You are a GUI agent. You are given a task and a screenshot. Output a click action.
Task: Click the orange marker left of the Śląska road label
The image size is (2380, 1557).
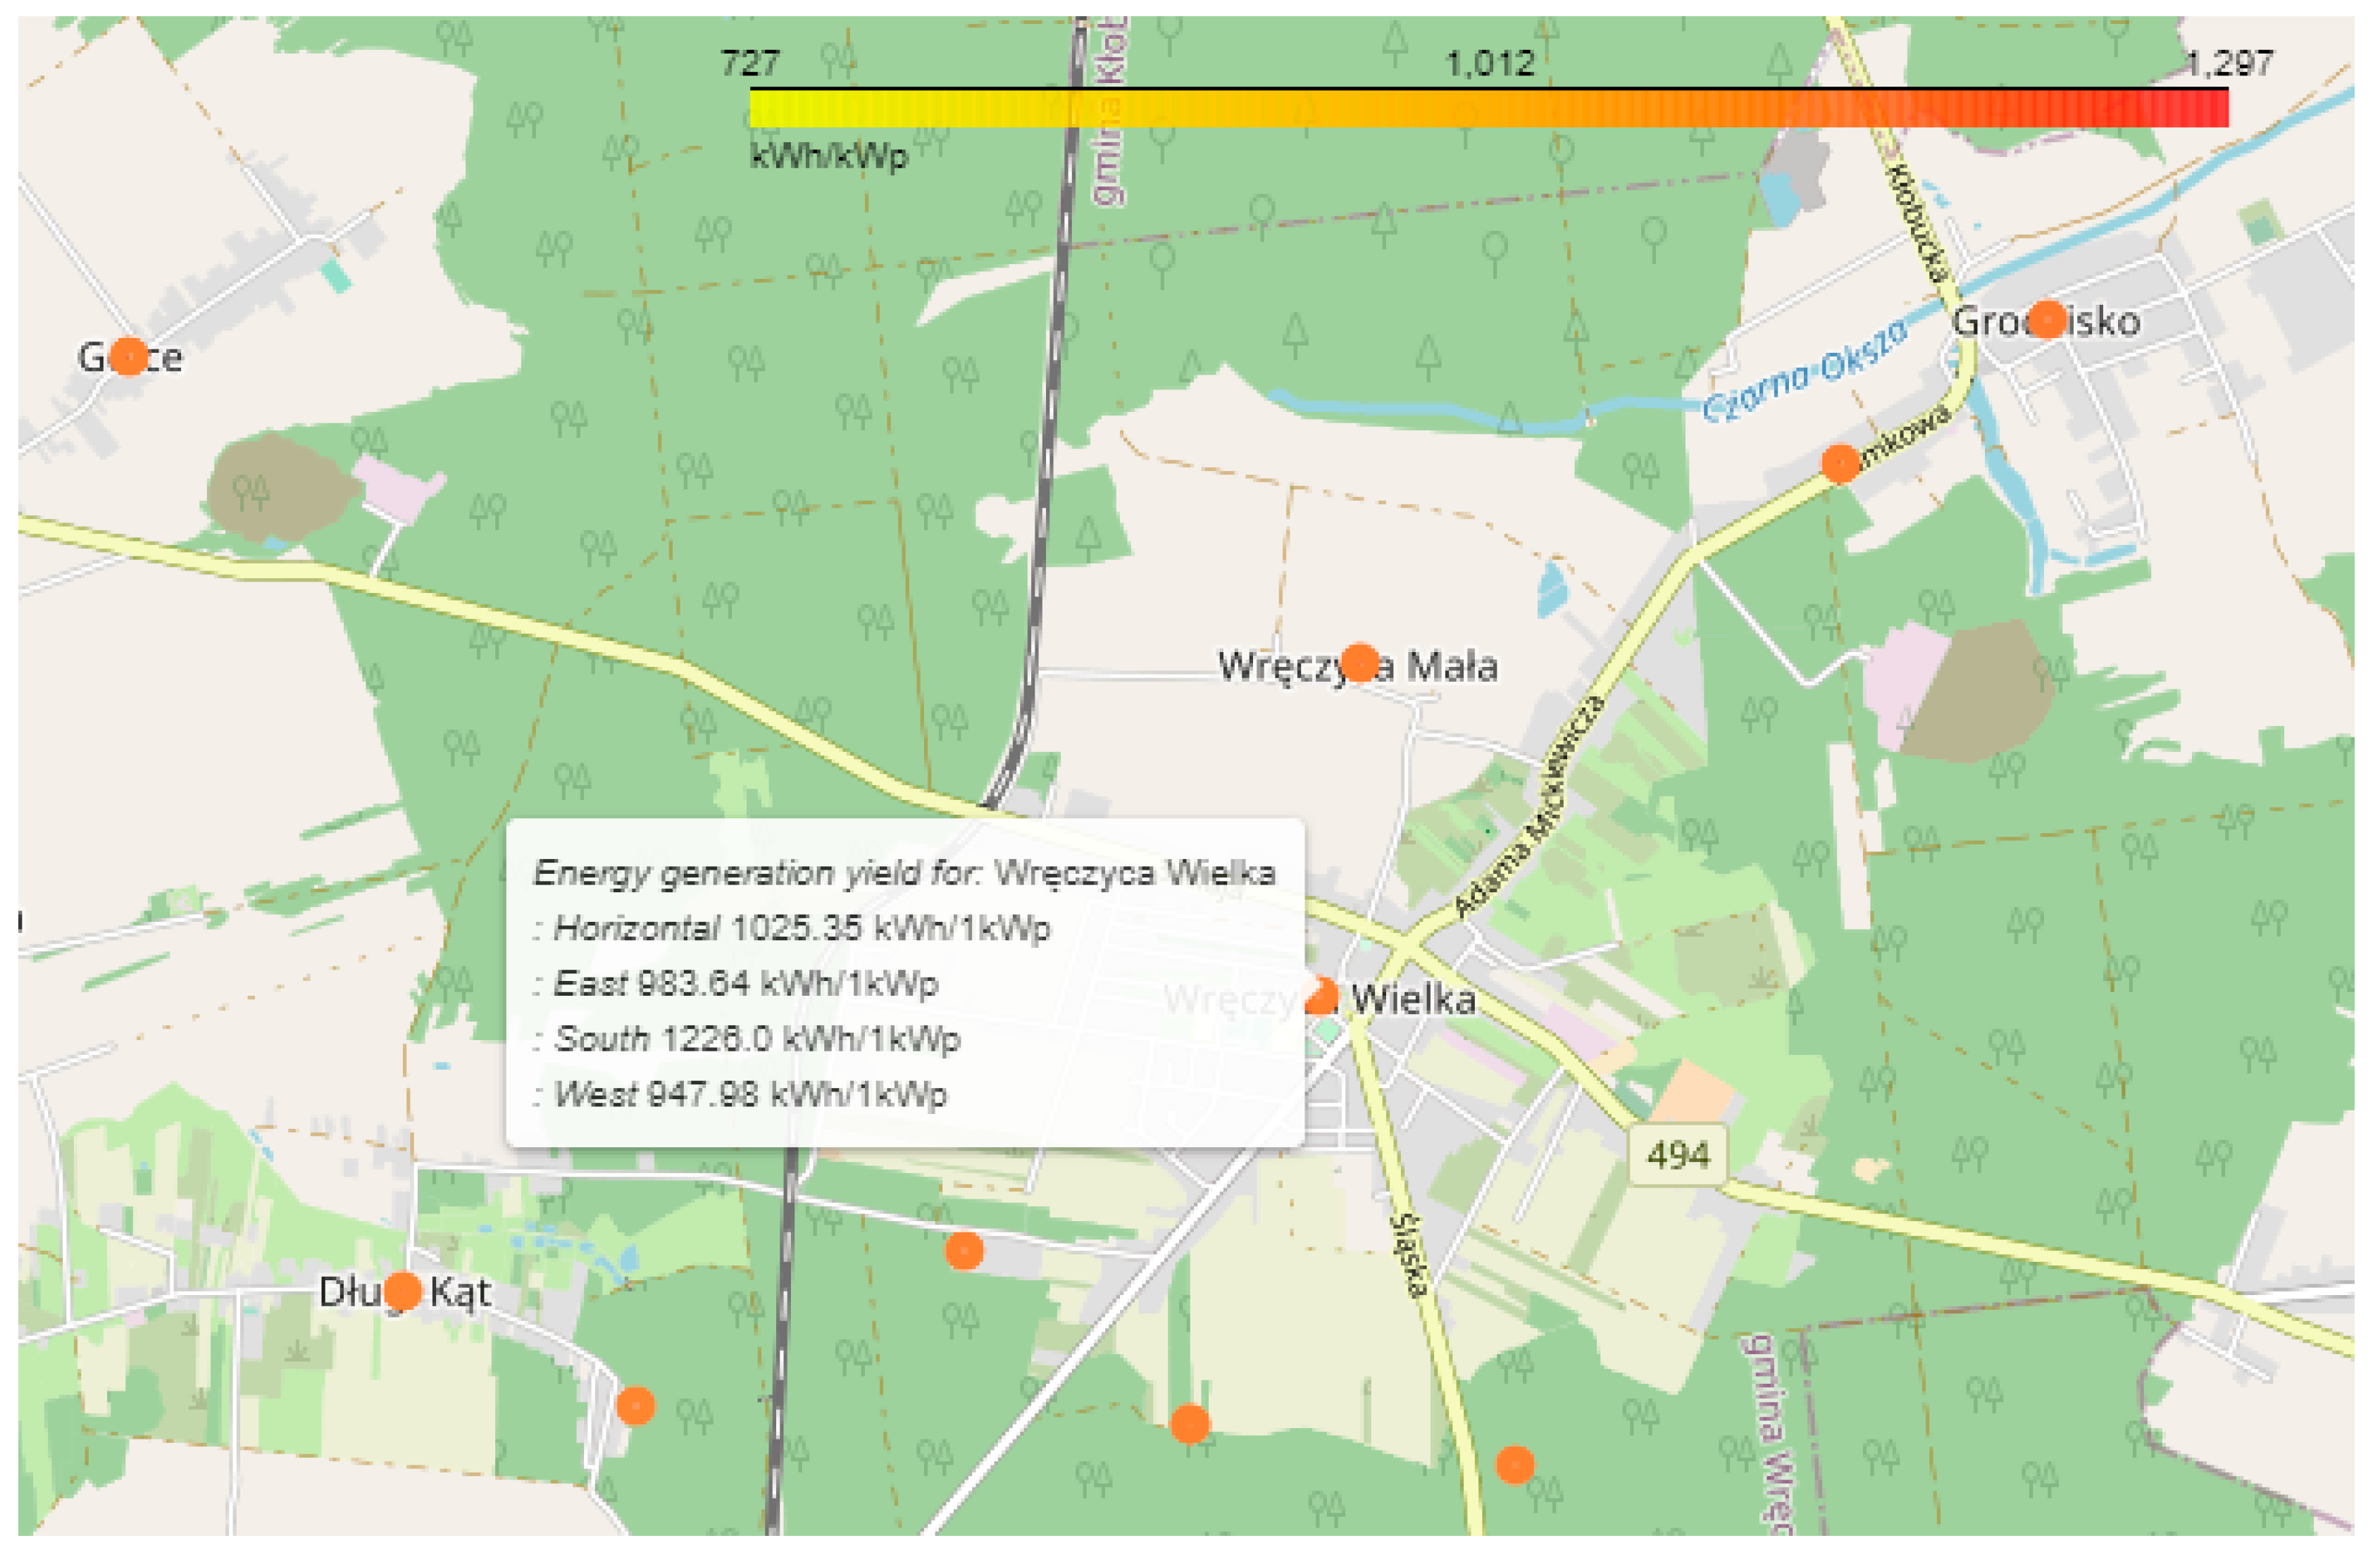[1189, 1424]
